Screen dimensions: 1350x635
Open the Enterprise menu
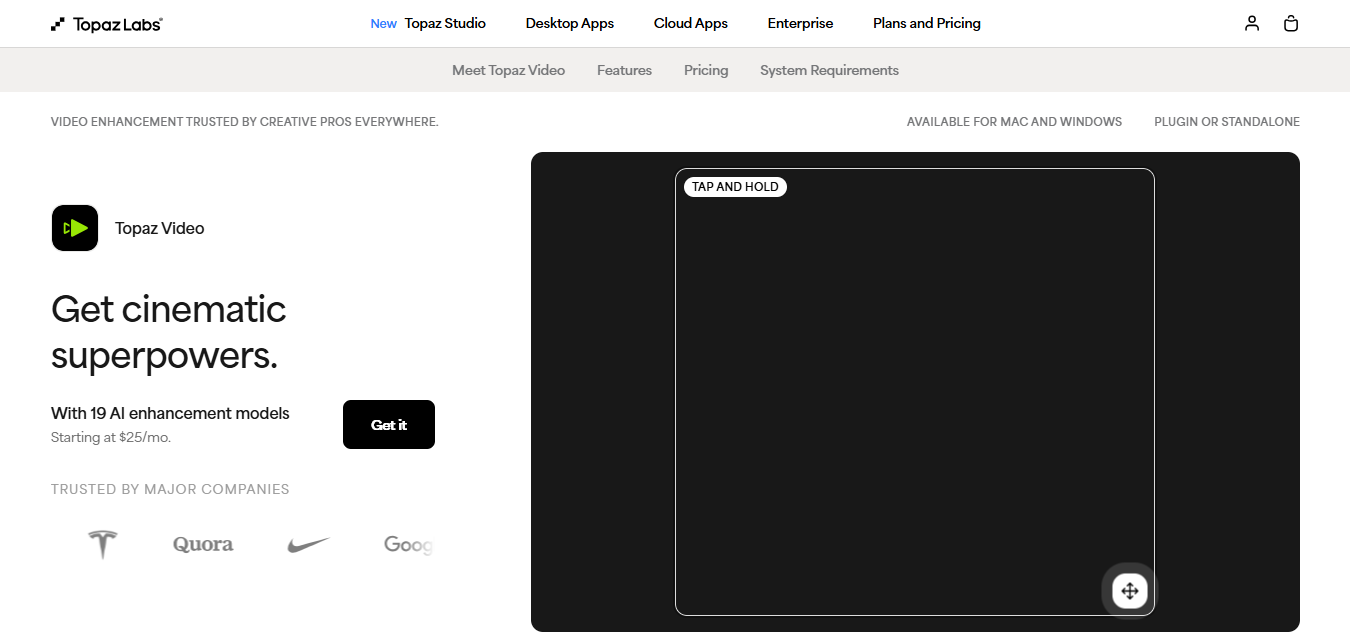click(800, 23)
